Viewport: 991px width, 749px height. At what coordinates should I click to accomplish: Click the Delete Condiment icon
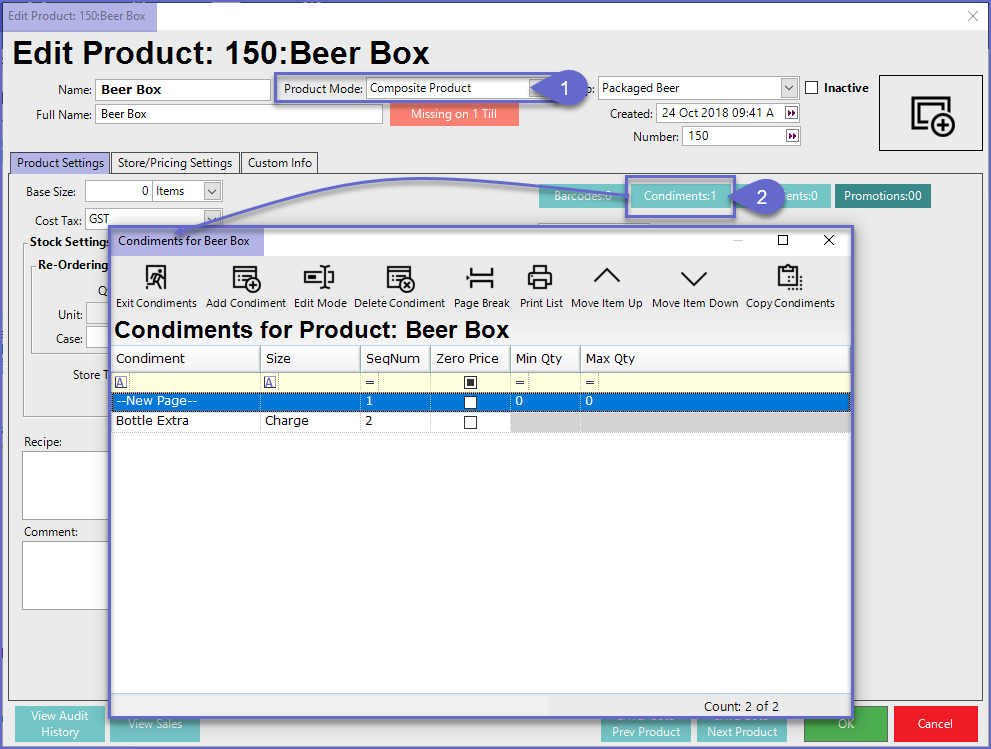(399, 279)
